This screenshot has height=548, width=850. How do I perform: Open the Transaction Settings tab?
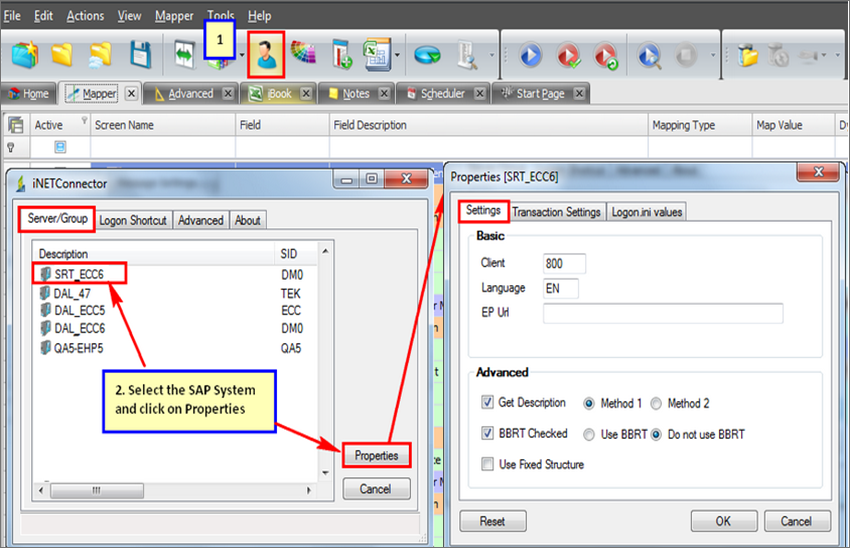pyautogui.click(x=556, y=212)
